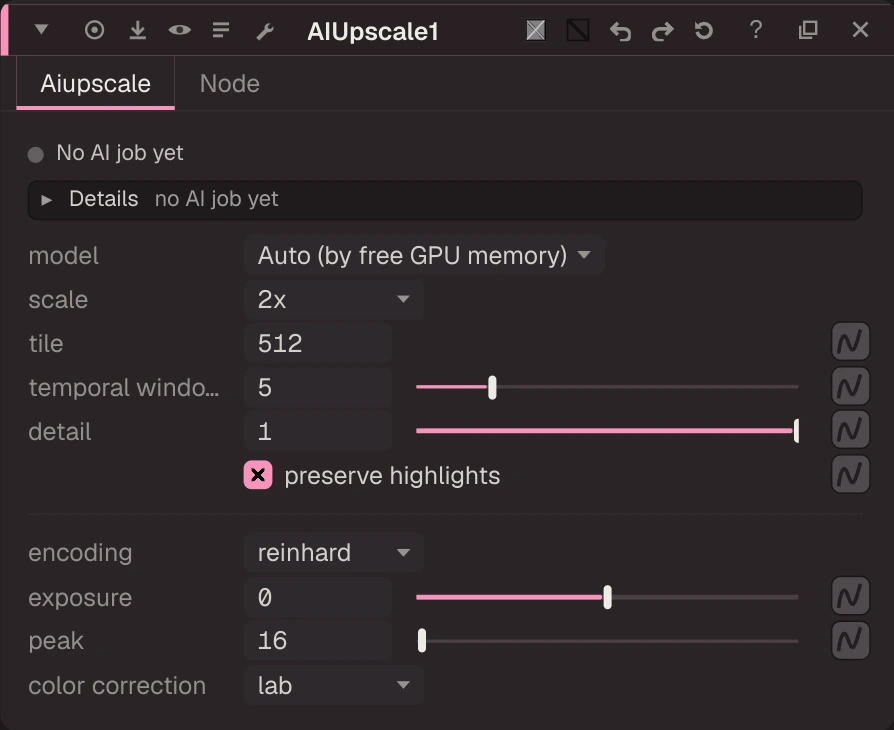Center the node with the target icon
This screenshot has height=730, width=894.
[95, 30]
